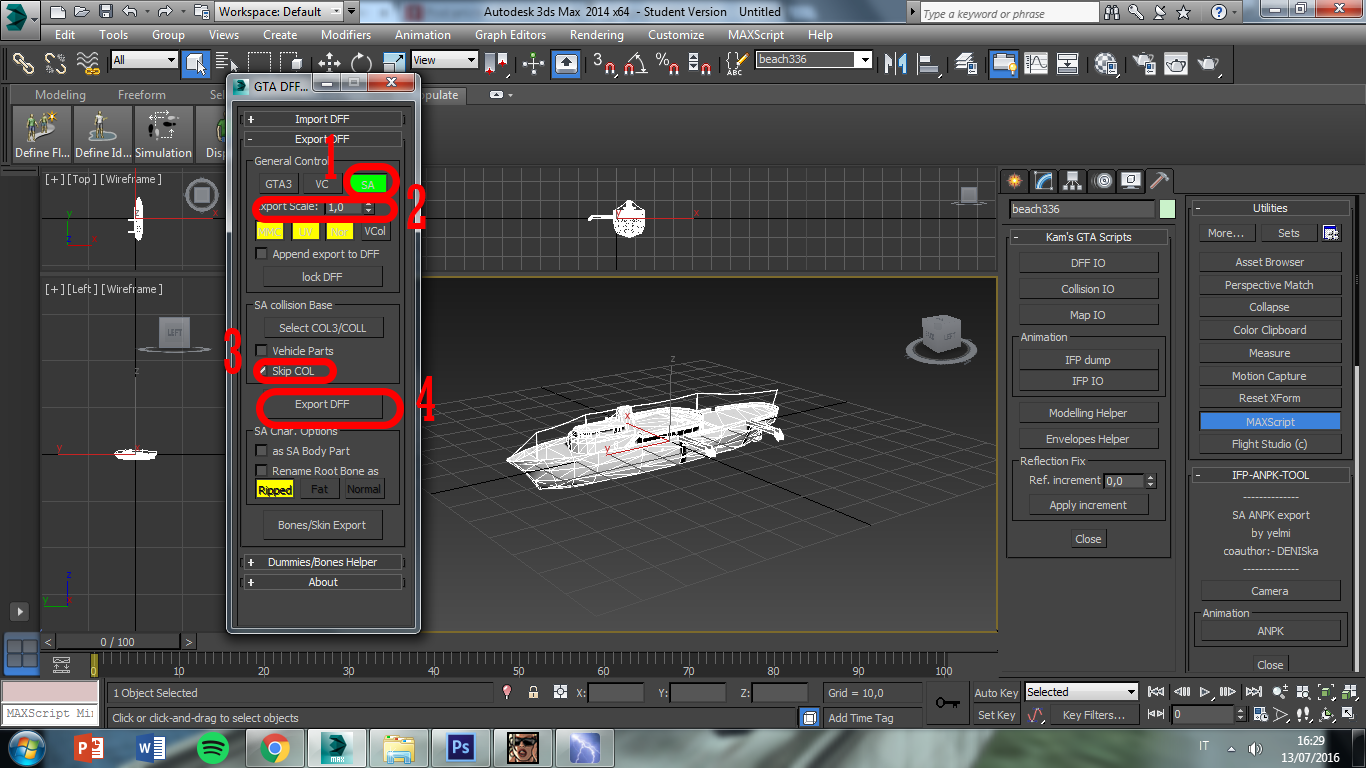Click the export scale spinner arrows
This screenshot has width=1366, height=768.
(x=369, y=207)
